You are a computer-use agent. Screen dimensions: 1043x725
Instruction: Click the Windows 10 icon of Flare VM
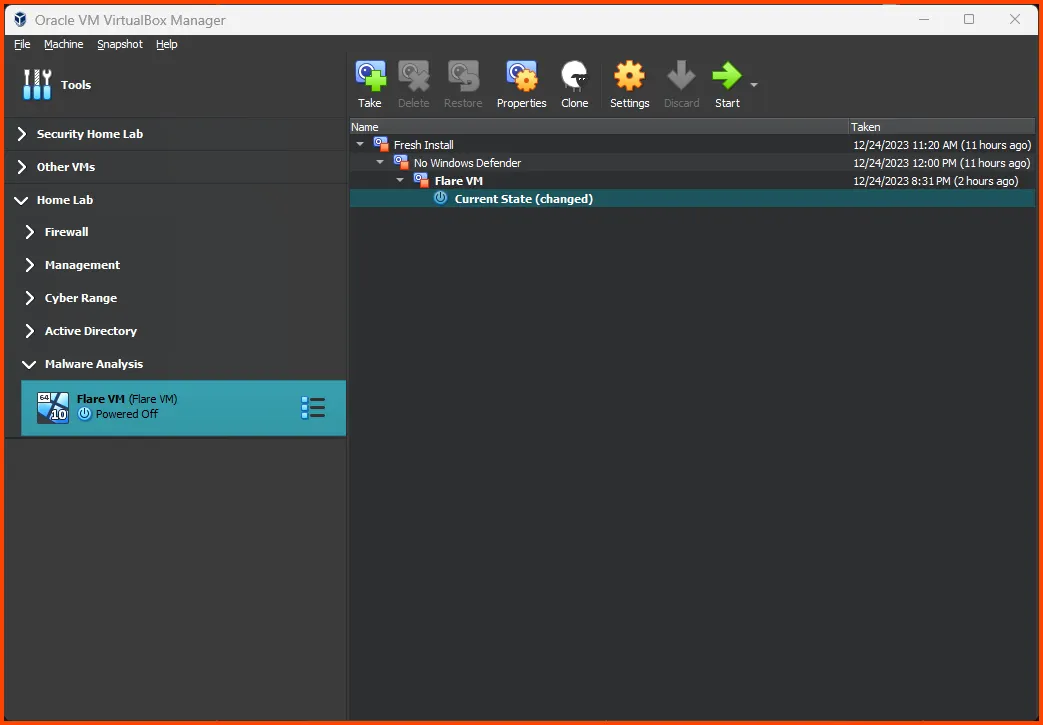click(53, 408)
